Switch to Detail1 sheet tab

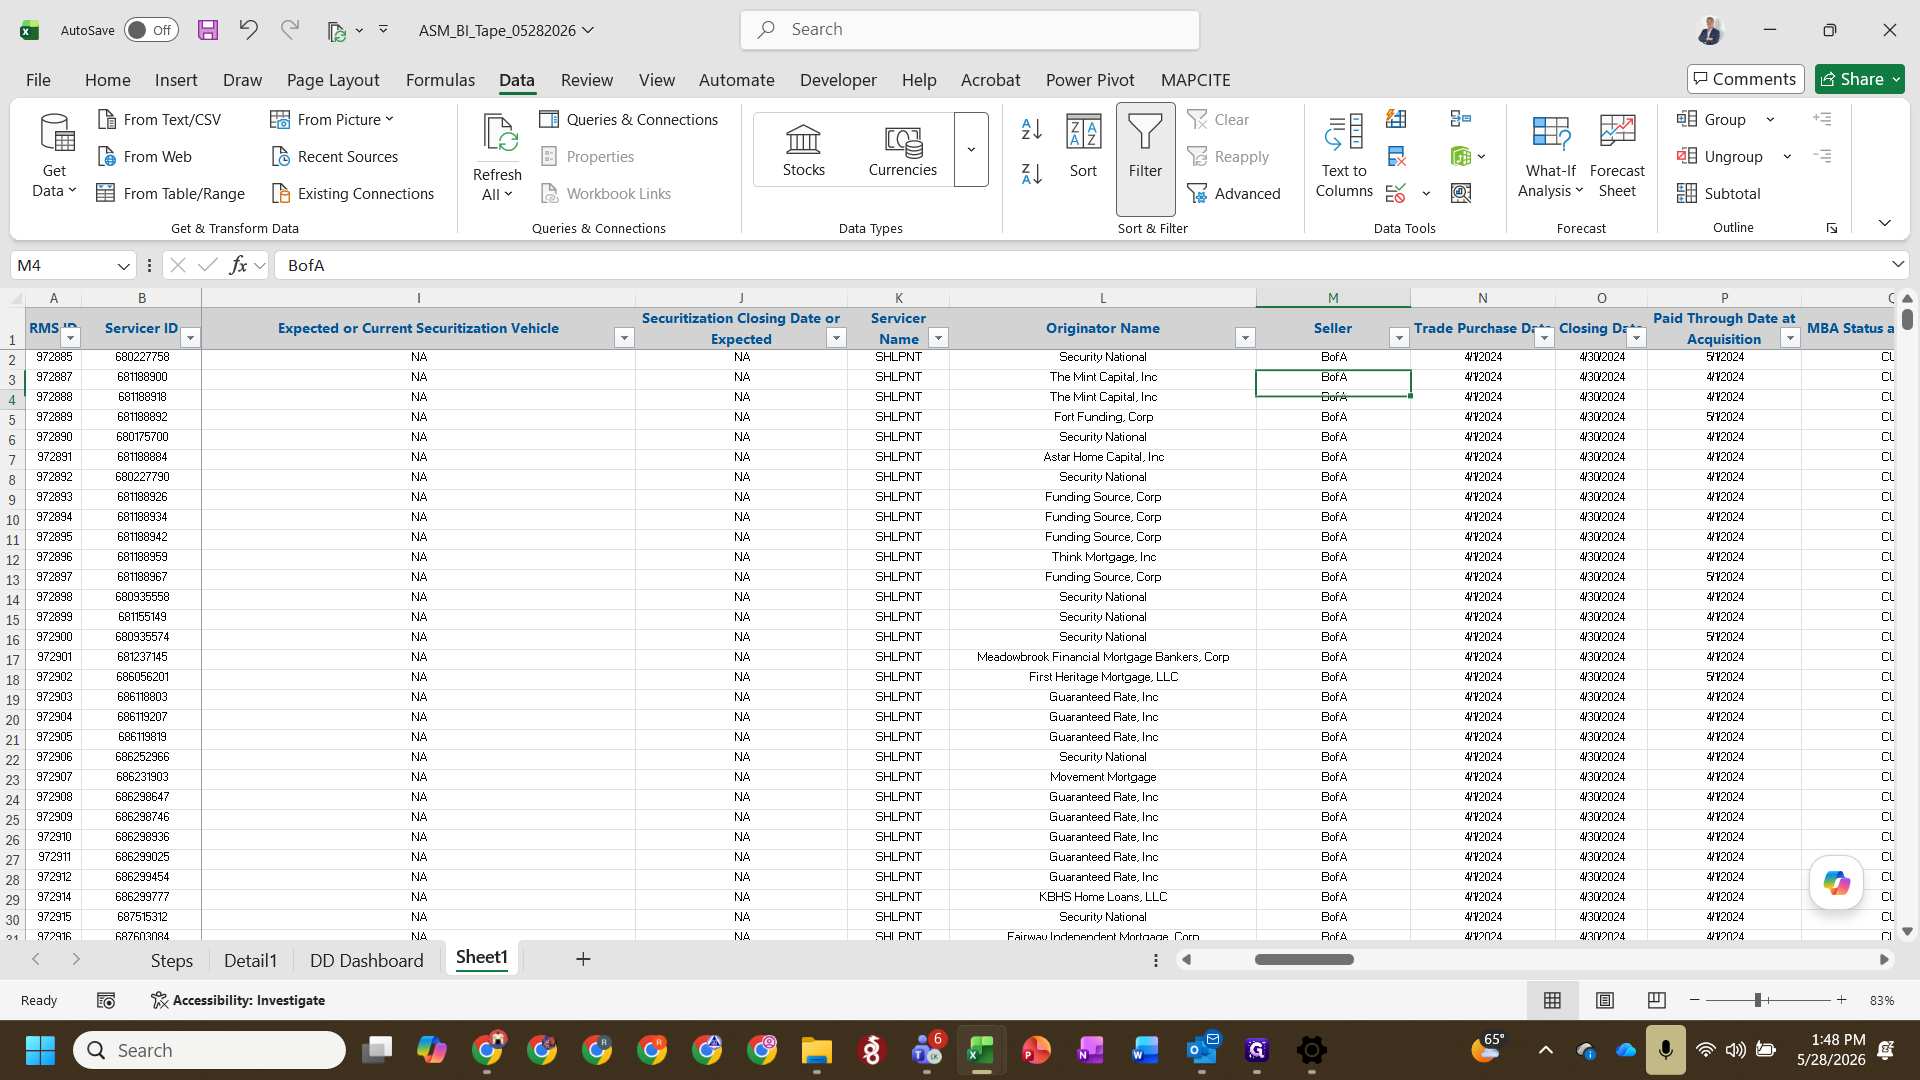[x=250, y=961]
